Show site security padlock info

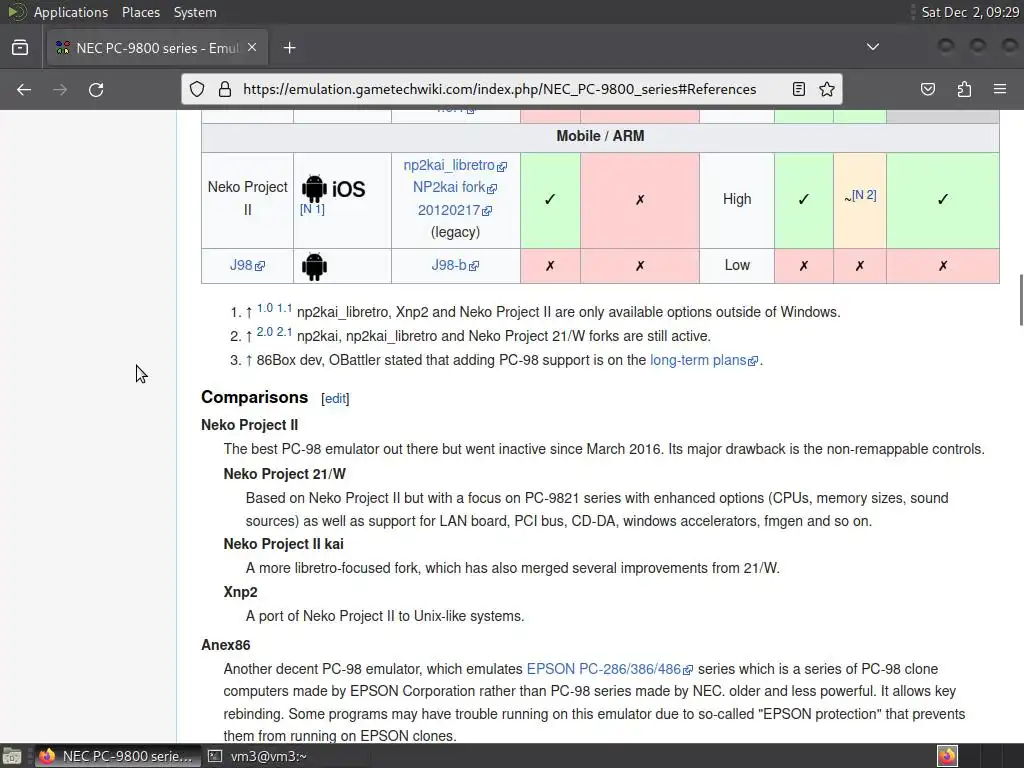(225, 89)
